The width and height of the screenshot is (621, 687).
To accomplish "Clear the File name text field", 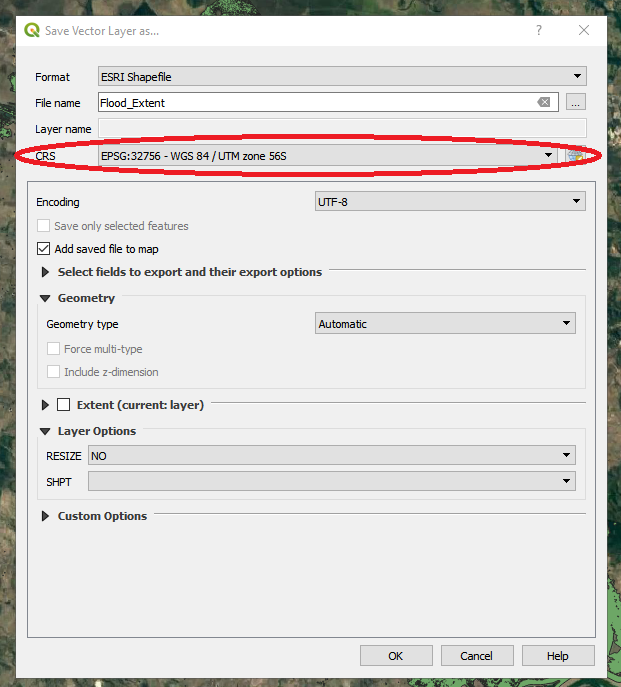I will point(544,102).
